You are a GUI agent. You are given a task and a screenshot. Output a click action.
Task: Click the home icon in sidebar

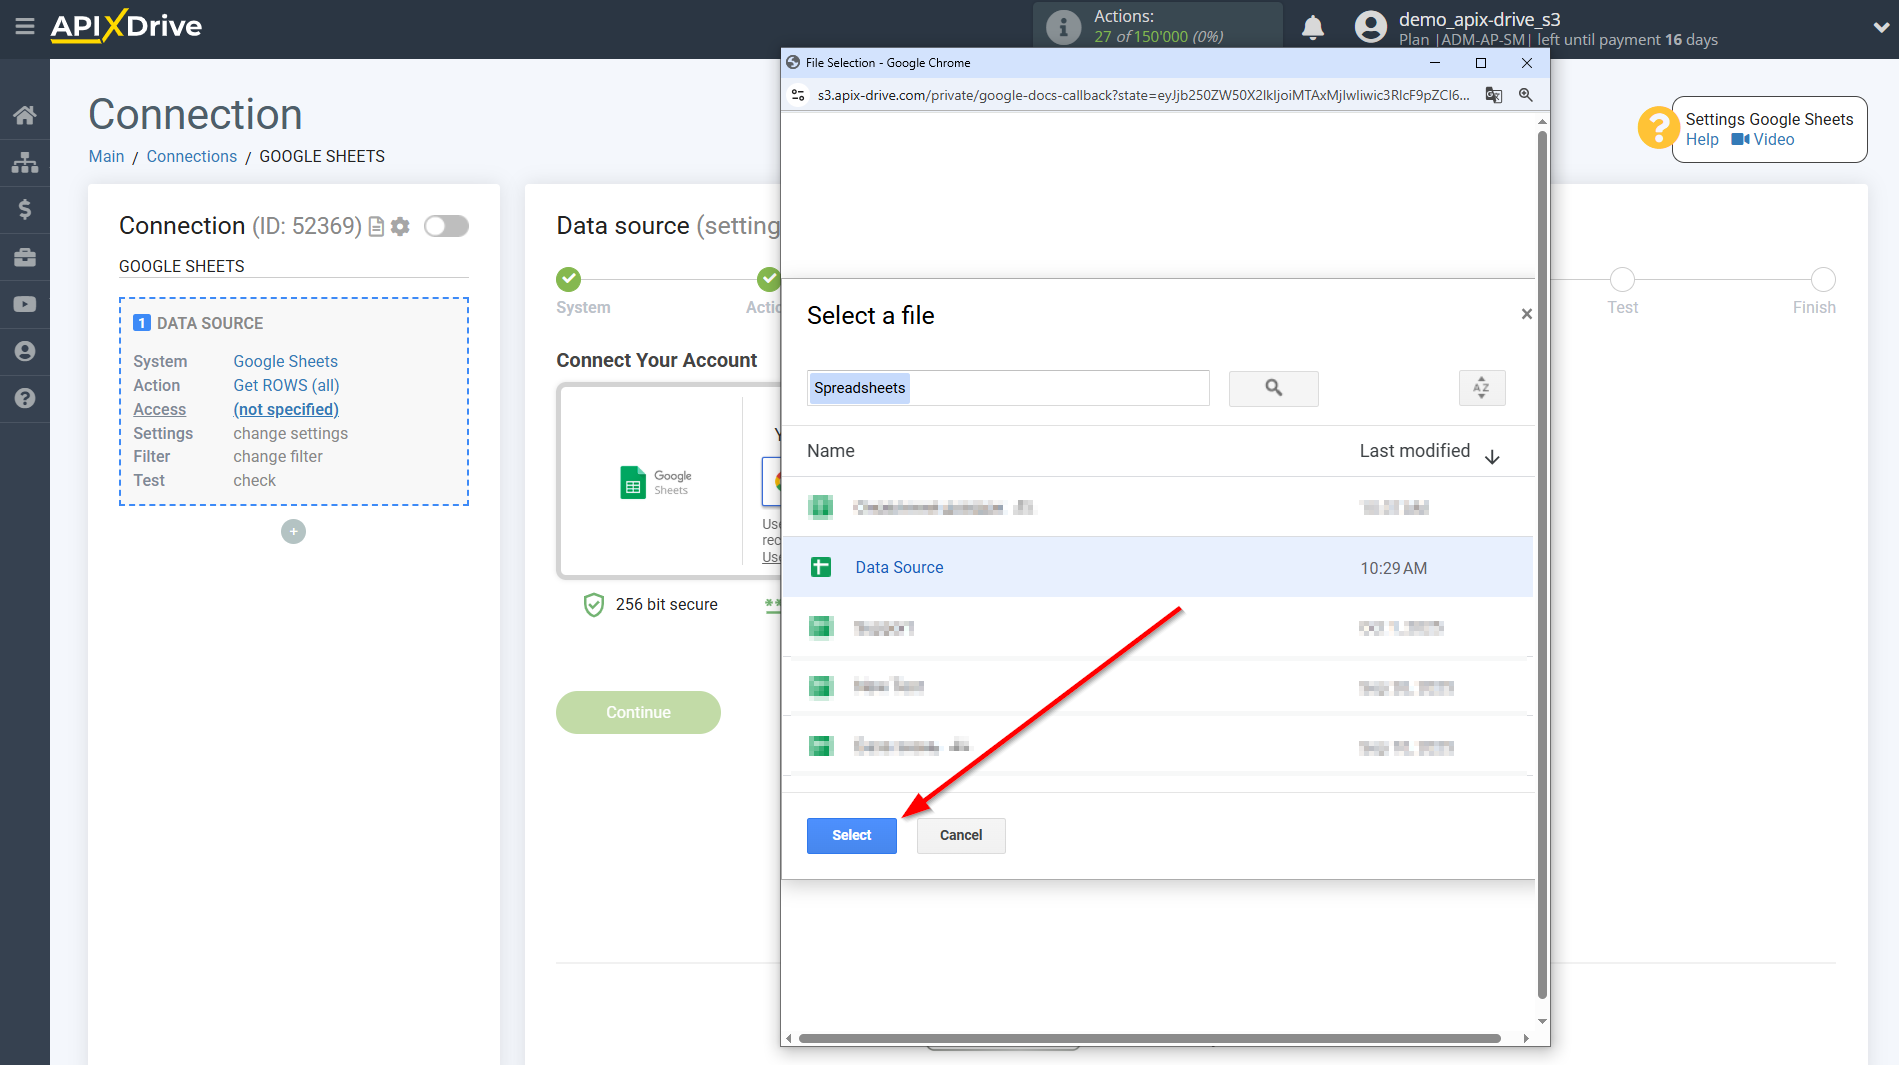25,115
